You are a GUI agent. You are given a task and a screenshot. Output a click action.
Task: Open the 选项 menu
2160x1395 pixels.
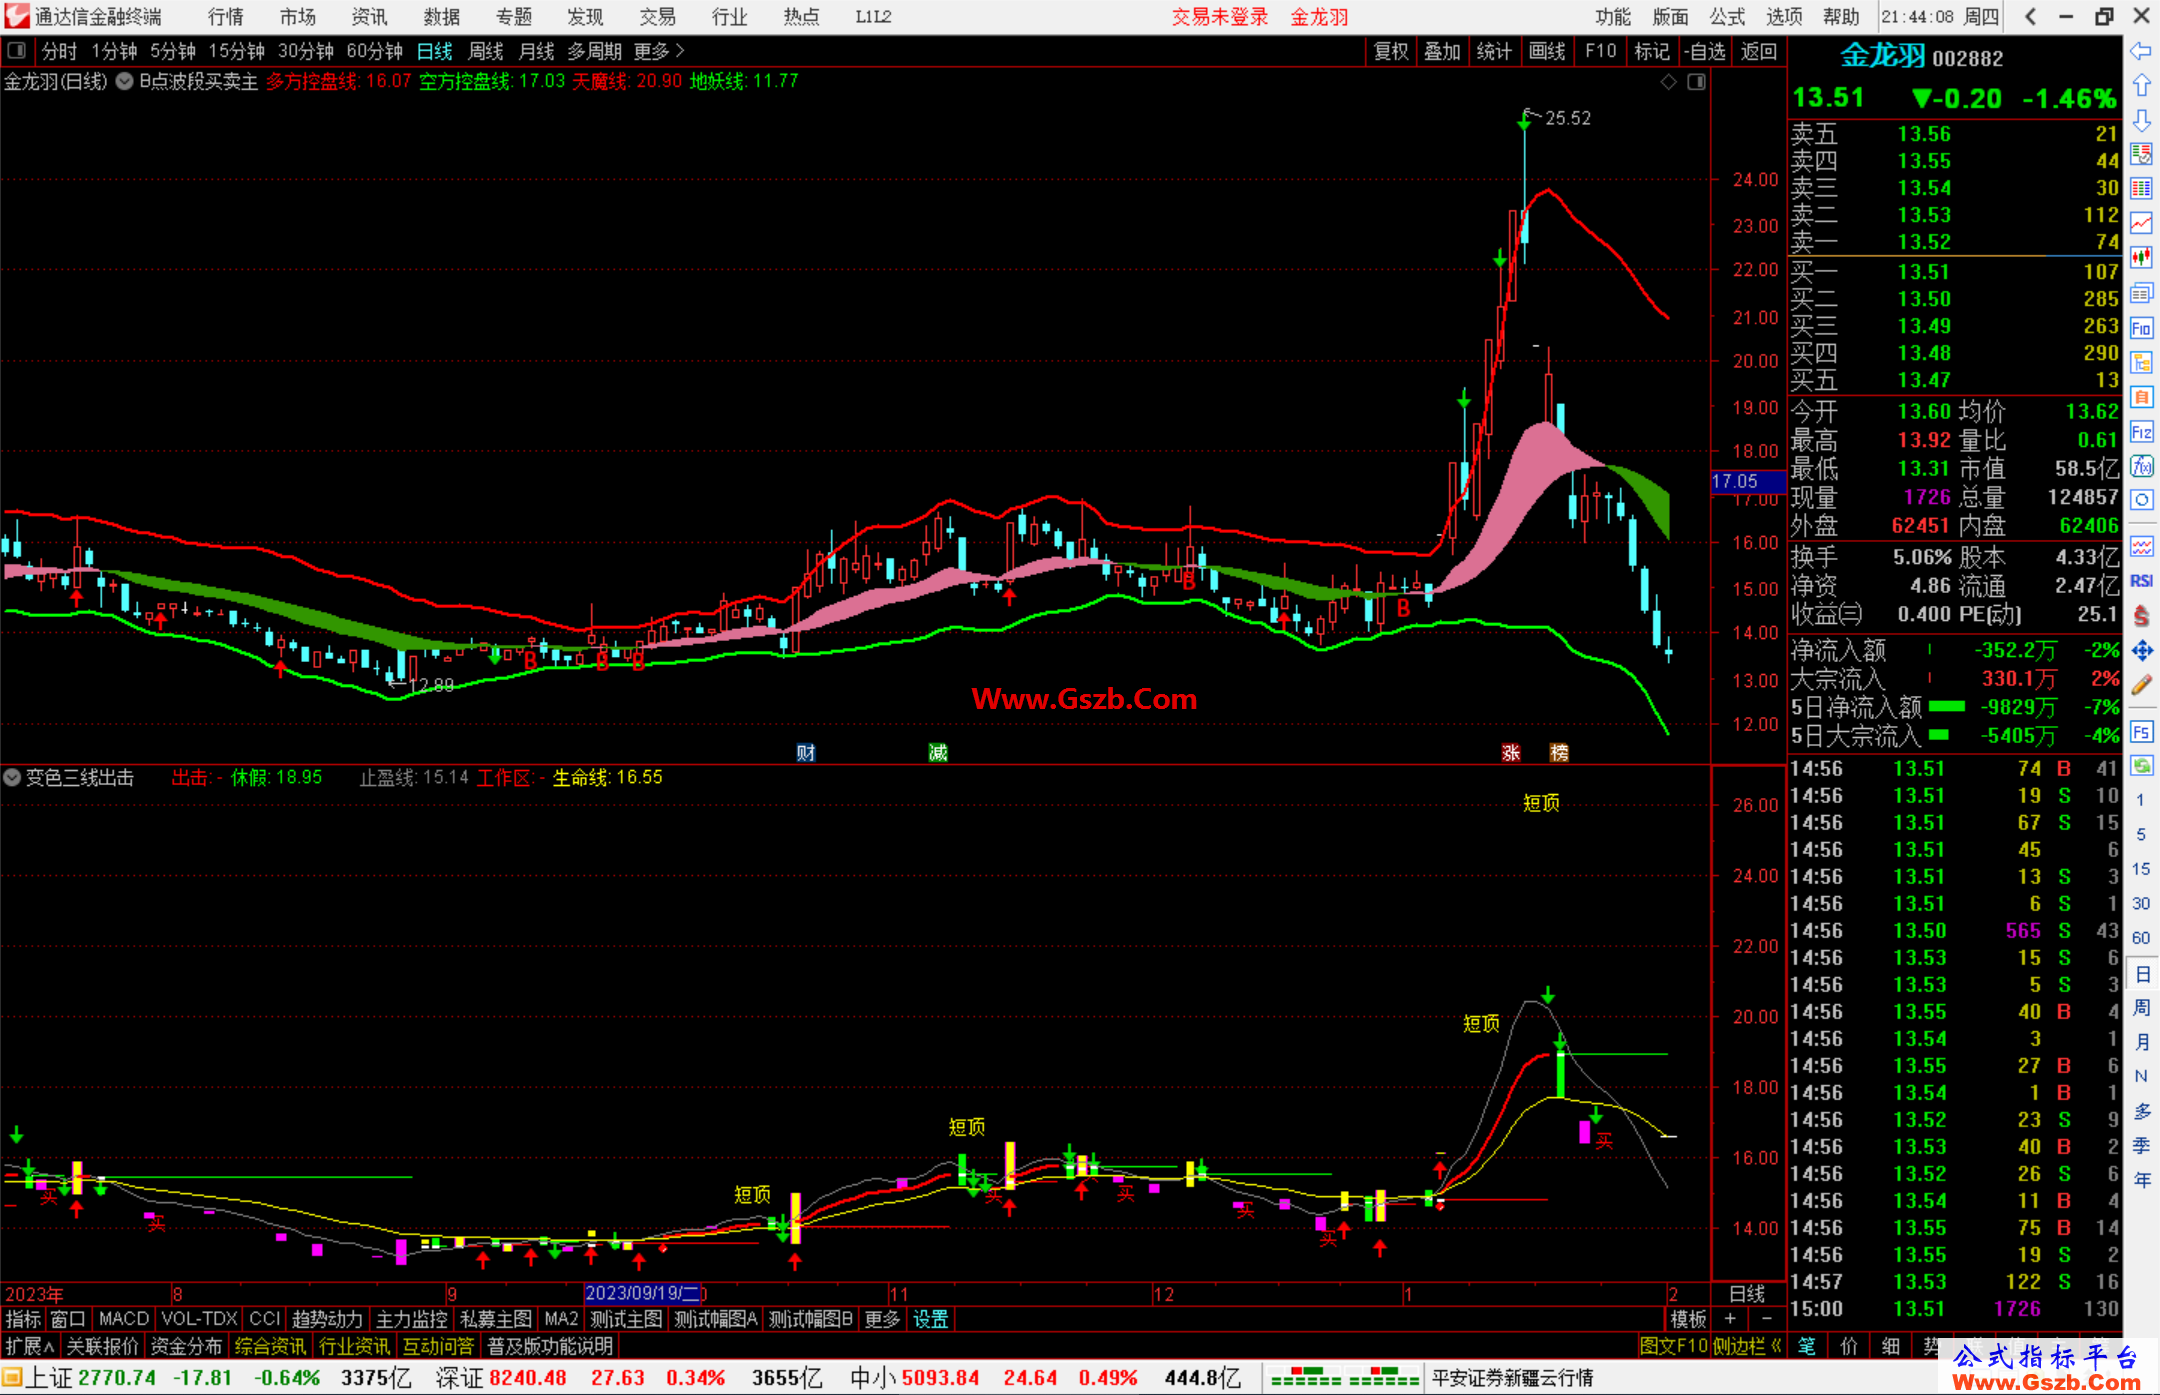pos(1783,17)
